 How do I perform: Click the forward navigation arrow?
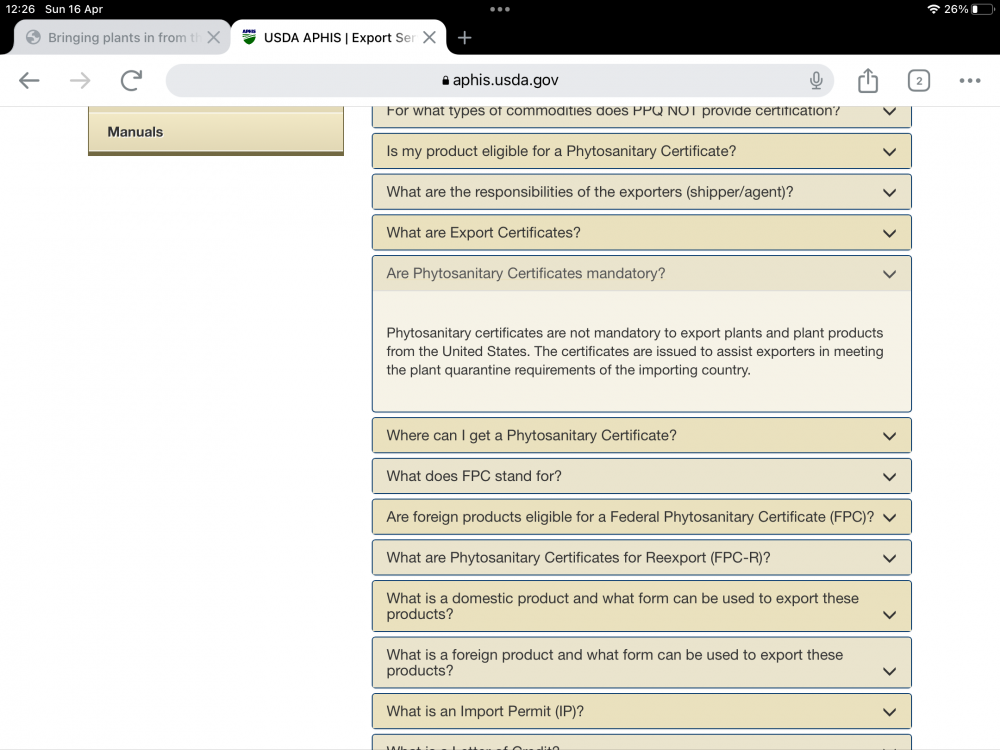coord(80,80)
